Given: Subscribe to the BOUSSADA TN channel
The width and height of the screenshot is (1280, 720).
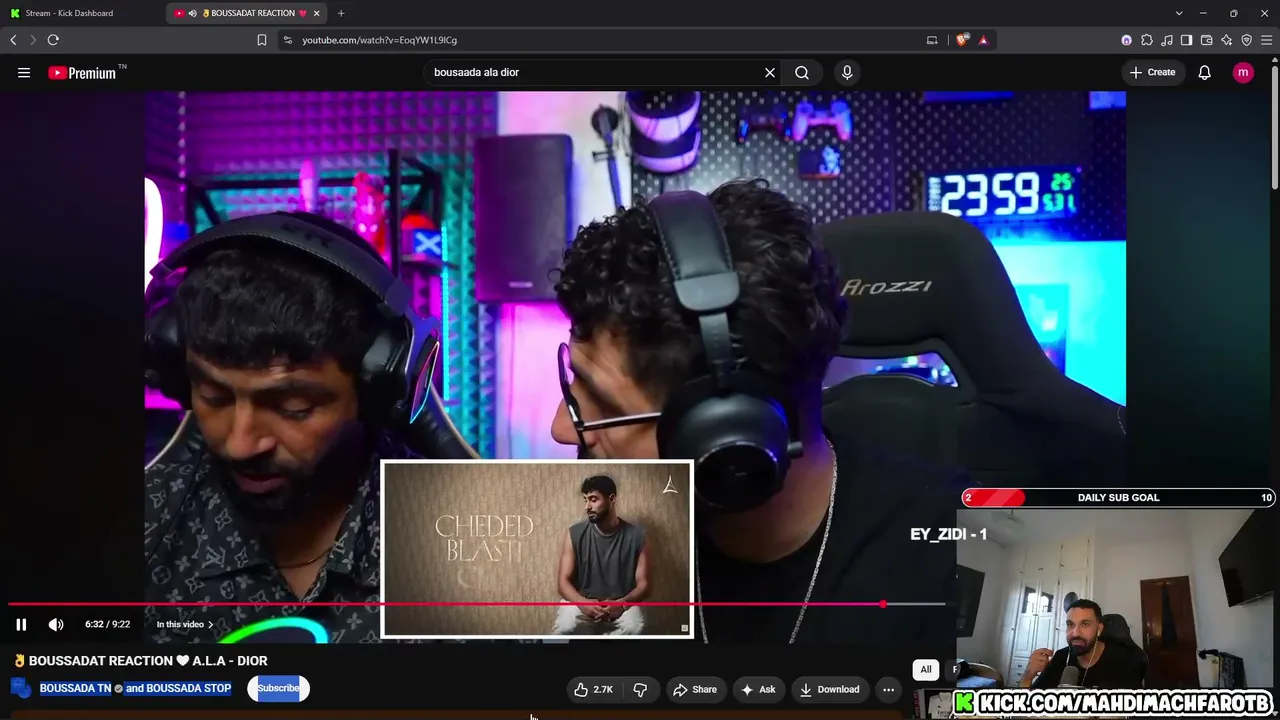Looking at the screenshot, I should pos(278,688).
